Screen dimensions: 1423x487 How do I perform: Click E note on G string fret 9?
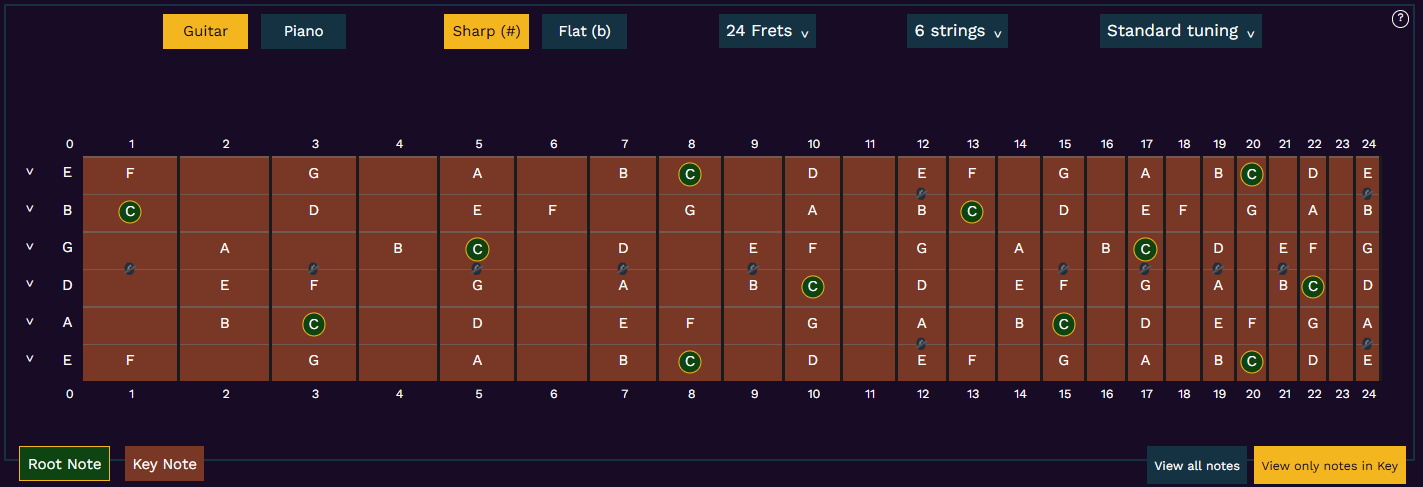pos(753,248)
